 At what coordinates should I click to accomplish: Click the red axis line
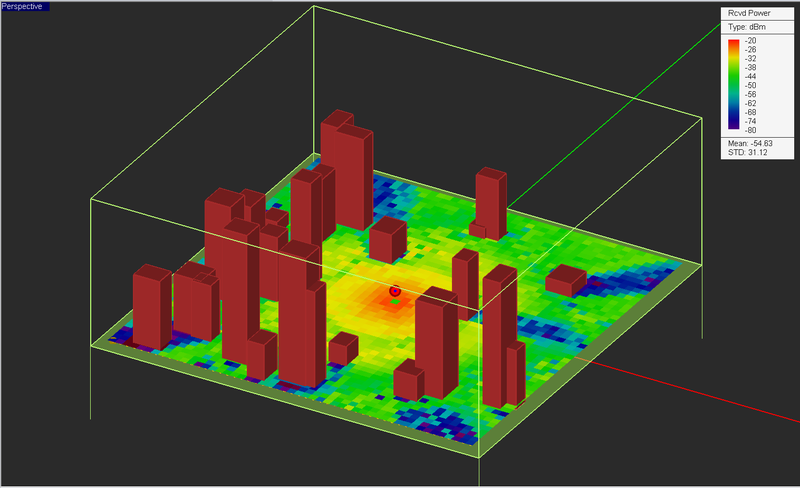pos(689,388)
